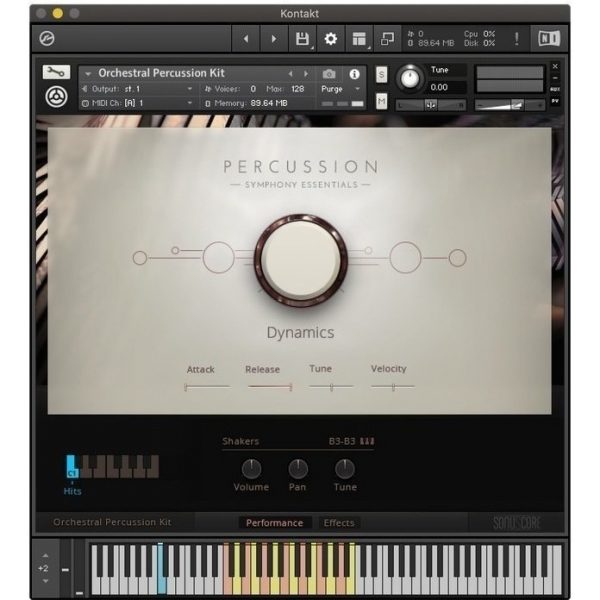Mute the instrument with M button

point(382,101)
